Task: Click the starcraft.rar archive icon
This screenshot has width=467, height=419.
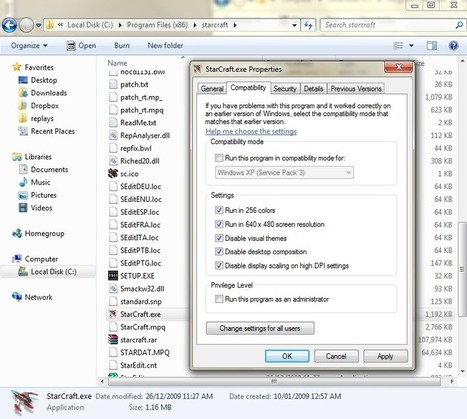Action: tap(113, 340)
